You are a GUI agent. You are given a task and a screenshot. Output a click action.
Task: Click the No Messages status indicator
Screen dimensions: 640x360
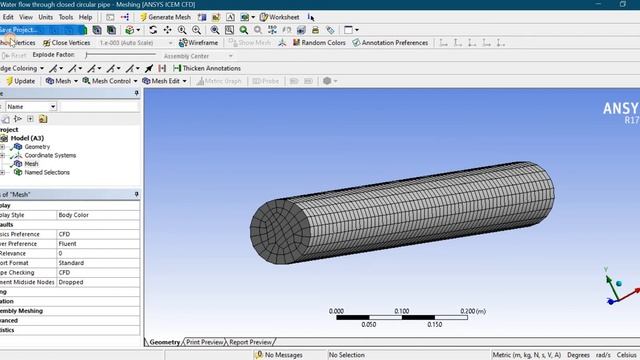click(279, 355)
